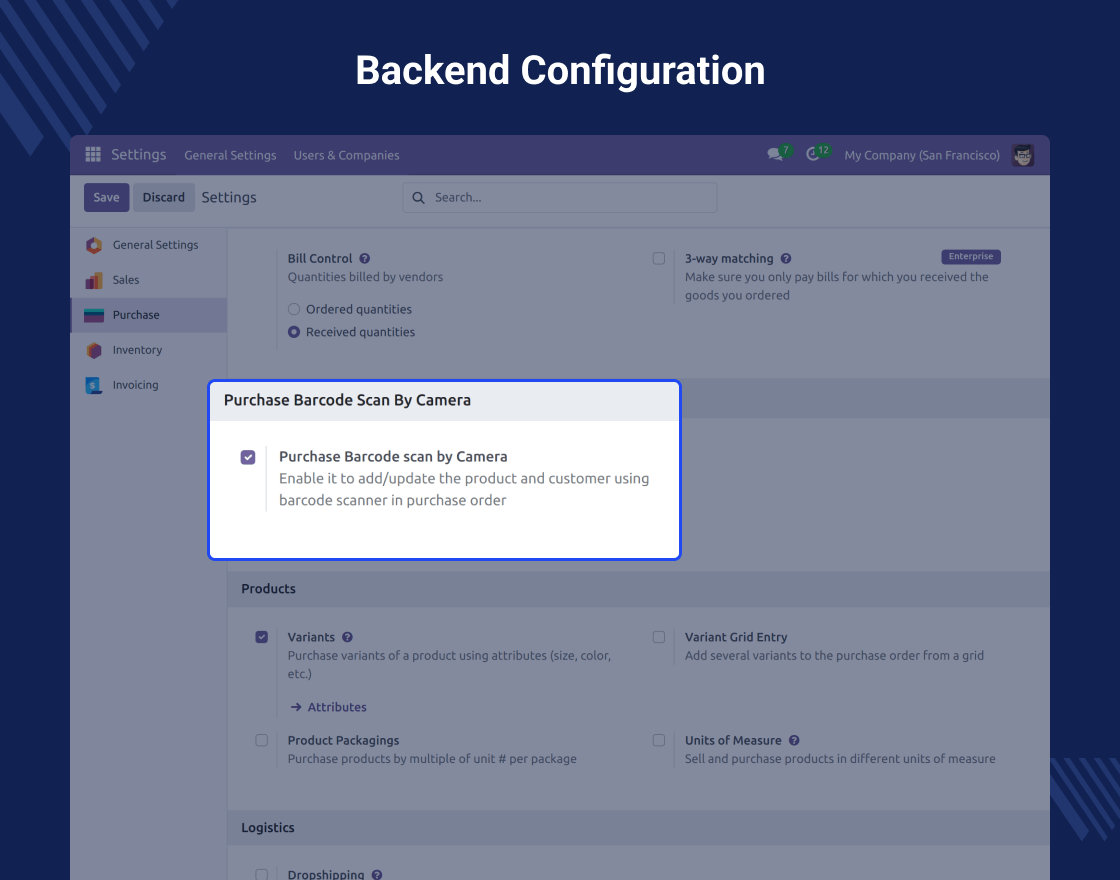Open the apps grid menu icon

(x=93, y=155)
